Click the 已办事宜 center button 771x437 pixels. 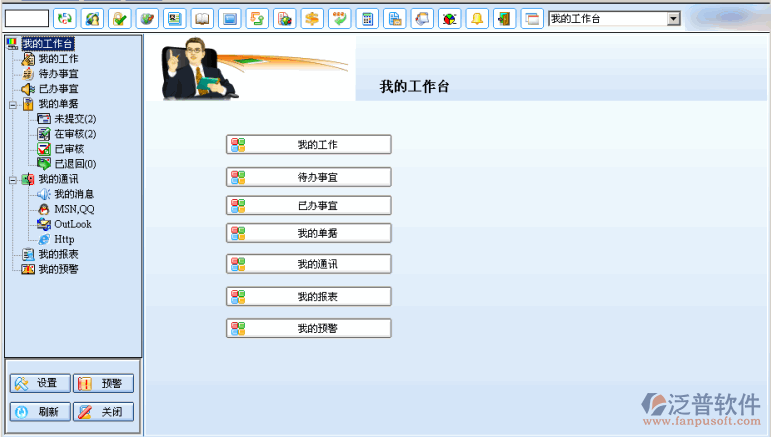click(x=309, y=205)
